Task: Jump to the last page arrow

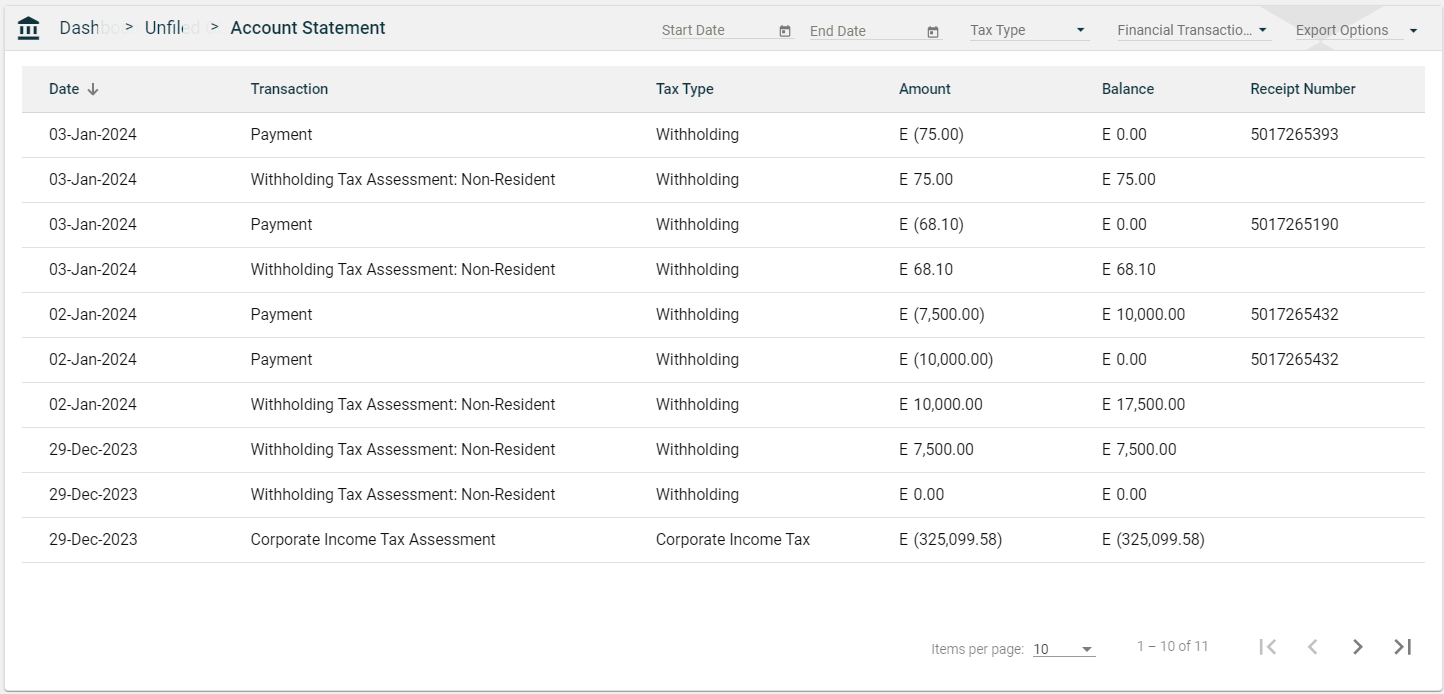Action: [x=1402, y=647]
